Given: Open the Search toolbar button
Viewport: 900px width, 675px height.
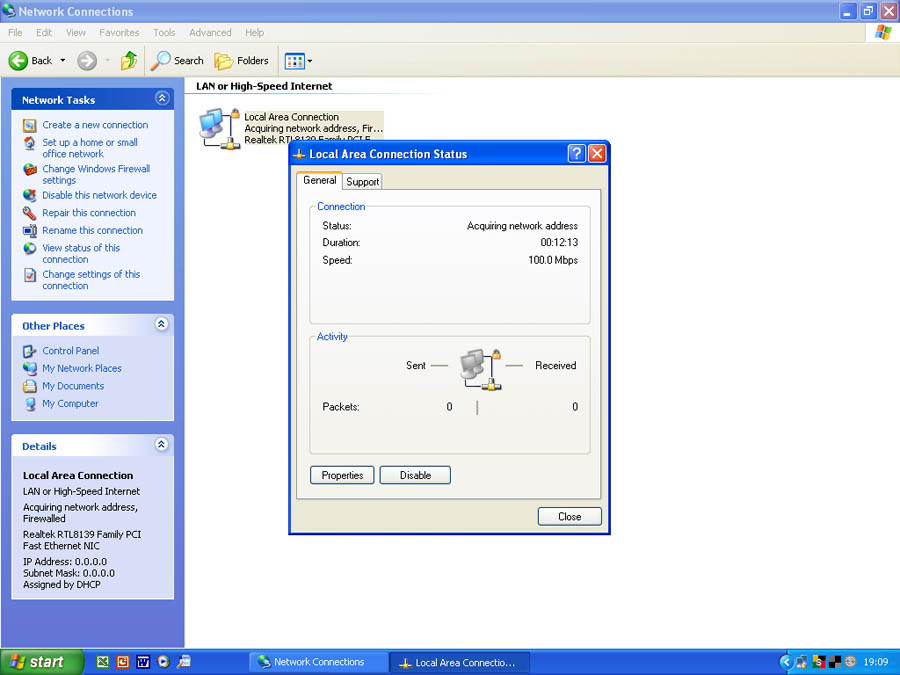Looking at the screenshot, I should (177, 61).
